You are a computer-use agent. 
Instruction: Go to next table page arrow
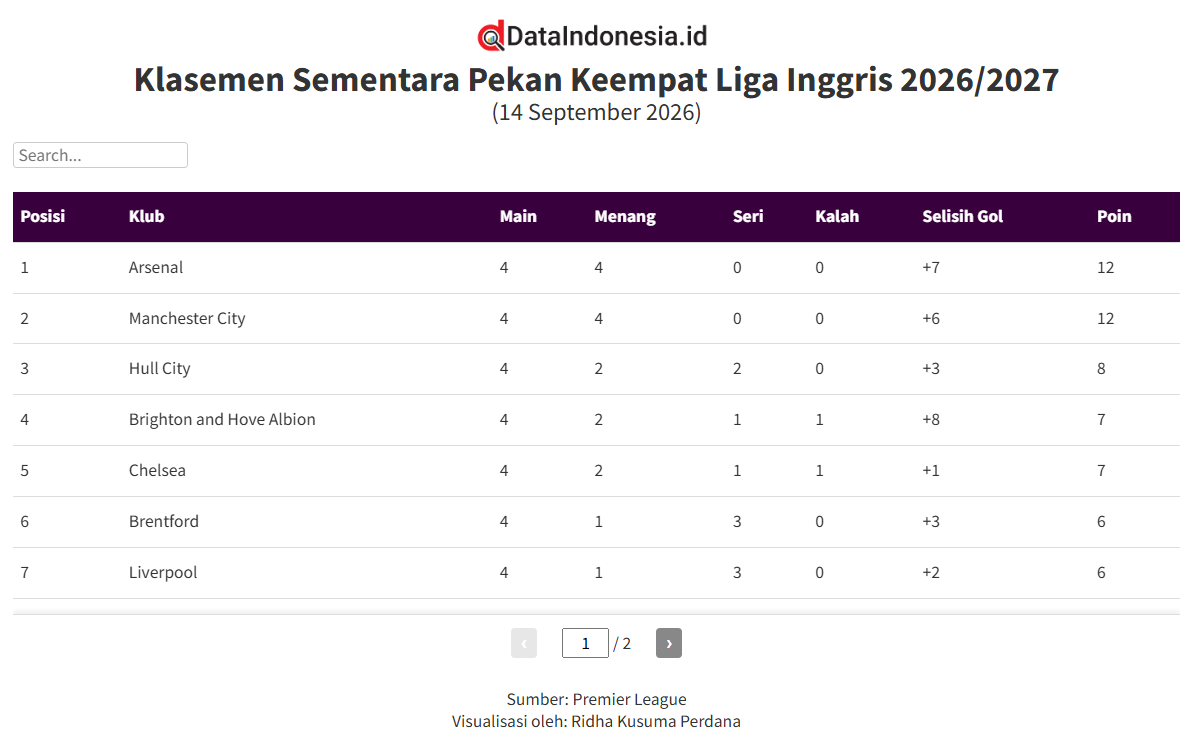(669, 643)
